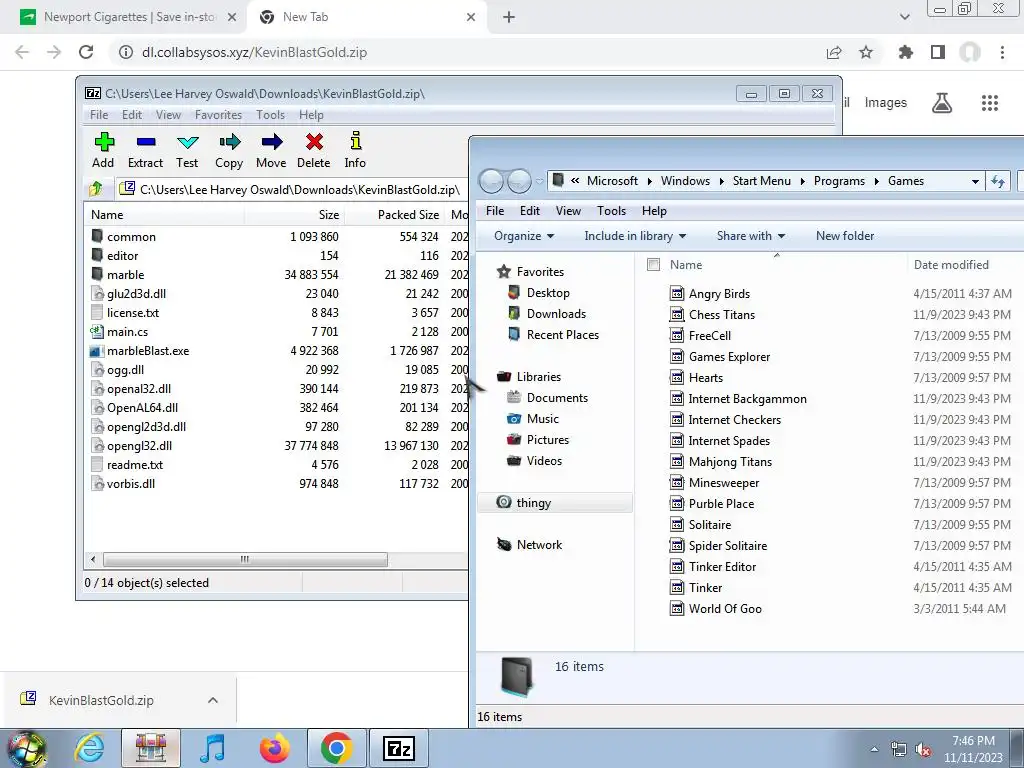Open 7-Zip Favorites menu
This screenshot has height=768, width=1024.
[218, 115]
